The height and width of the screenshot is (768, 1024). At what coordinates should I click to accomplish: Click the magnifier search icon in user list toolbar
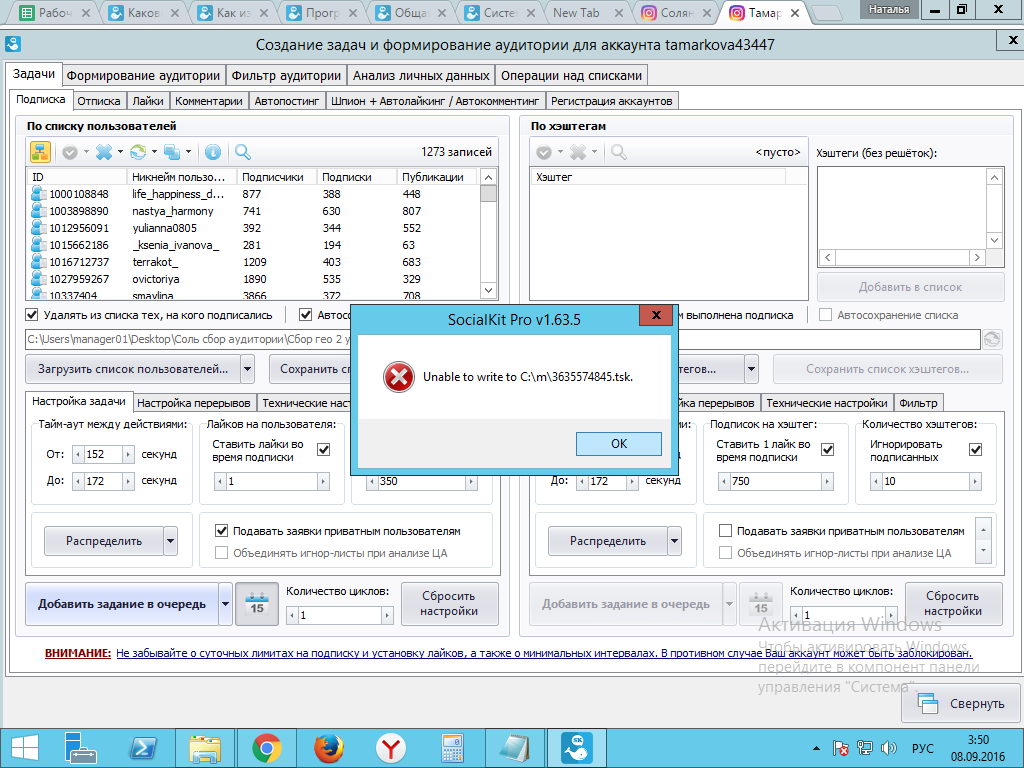click(x=242, y=152)
